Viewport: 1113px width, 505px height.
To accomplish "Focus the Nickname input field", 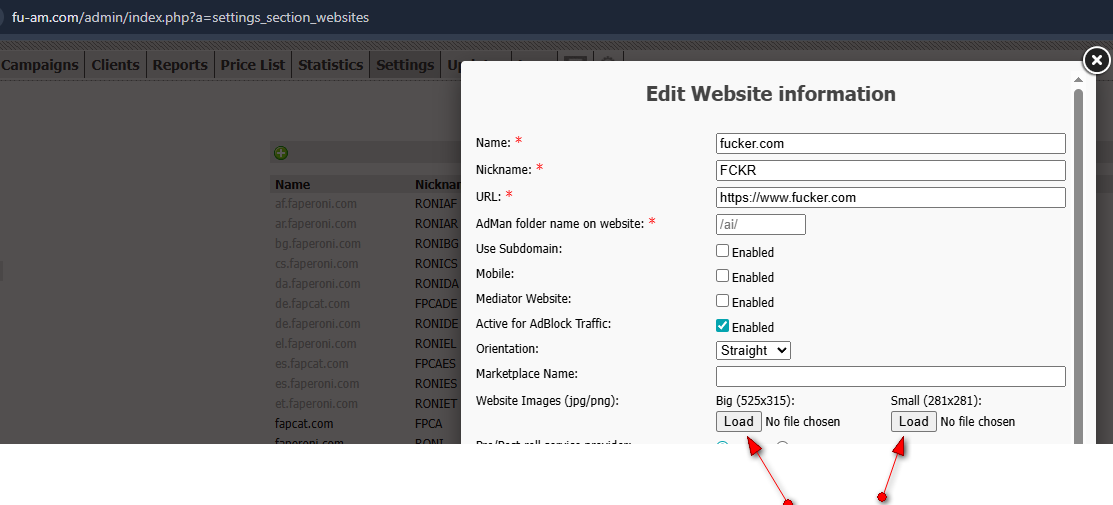I will [890, 170].
